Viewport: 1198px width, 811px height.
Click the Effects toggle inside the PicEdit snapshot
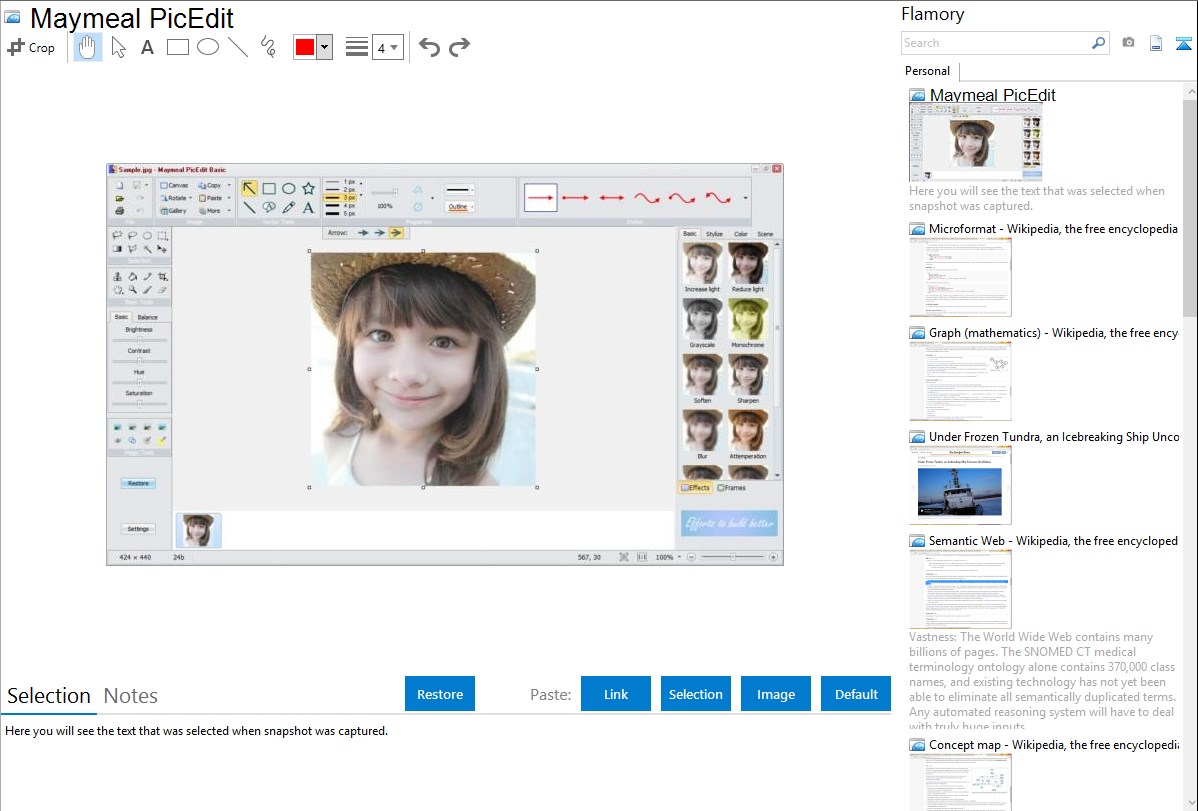pos(695,488)
